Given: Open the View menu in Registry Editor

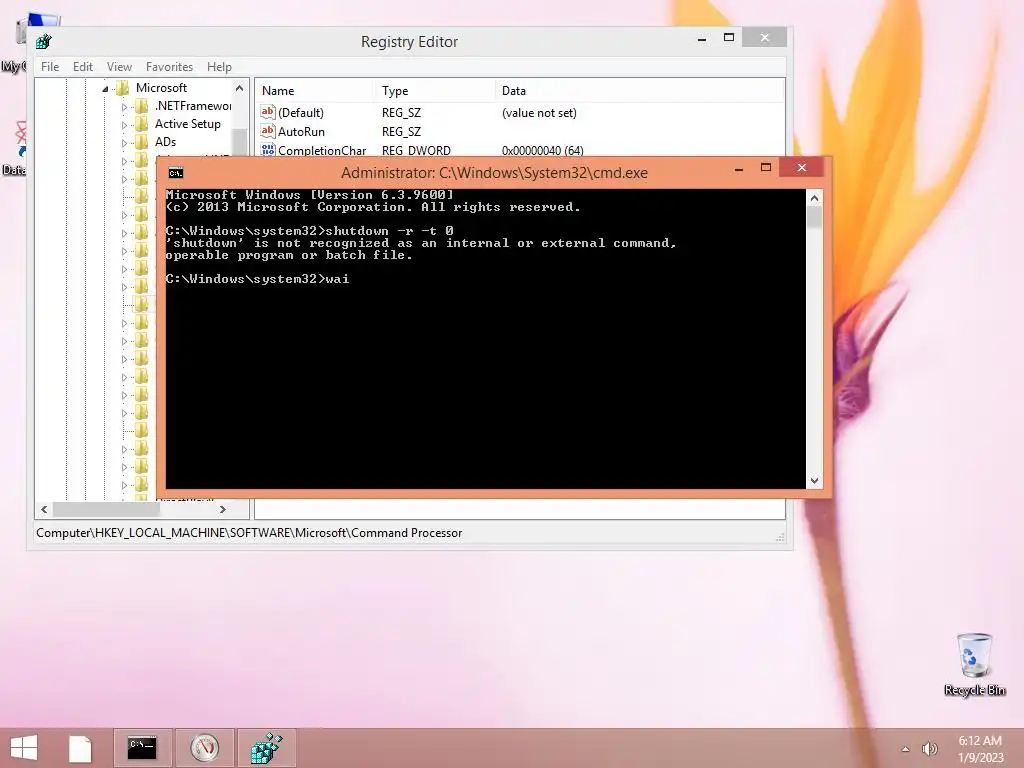Looking at the screenshot, I should coord(119,67).
